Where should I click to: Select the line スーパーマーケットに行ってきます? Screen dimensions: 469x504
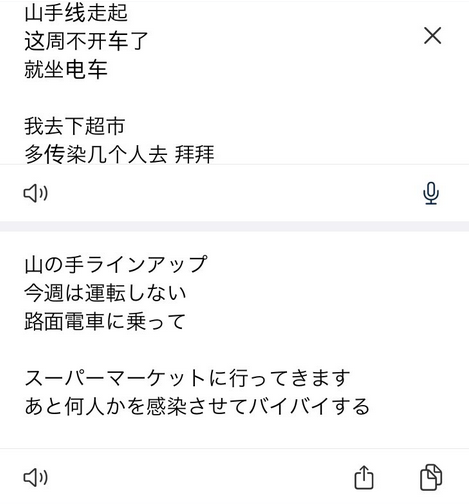tap(187, 378)
